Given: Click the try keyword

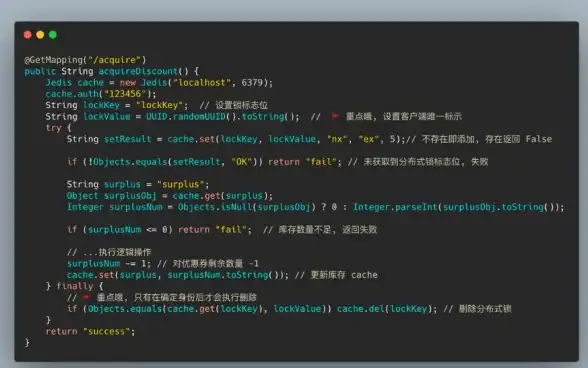Looking at the screenshot, I should (53, 128).
